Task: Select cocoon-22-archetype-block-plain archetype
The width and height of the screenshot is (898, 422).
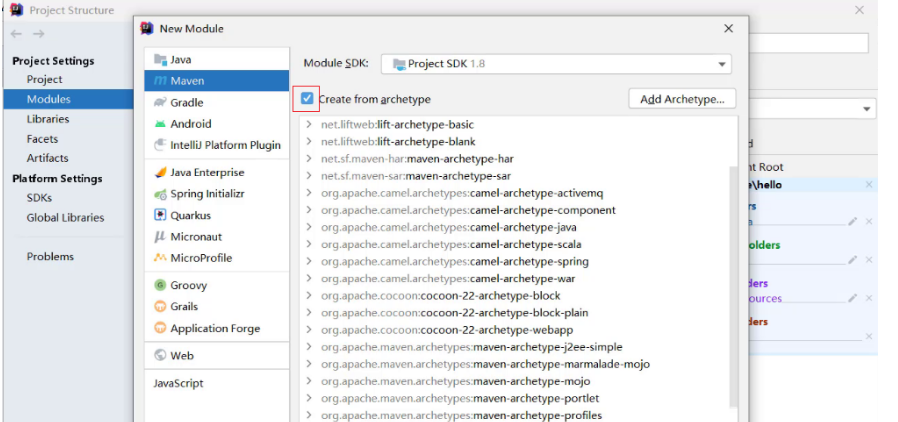Action: (455, 313)
